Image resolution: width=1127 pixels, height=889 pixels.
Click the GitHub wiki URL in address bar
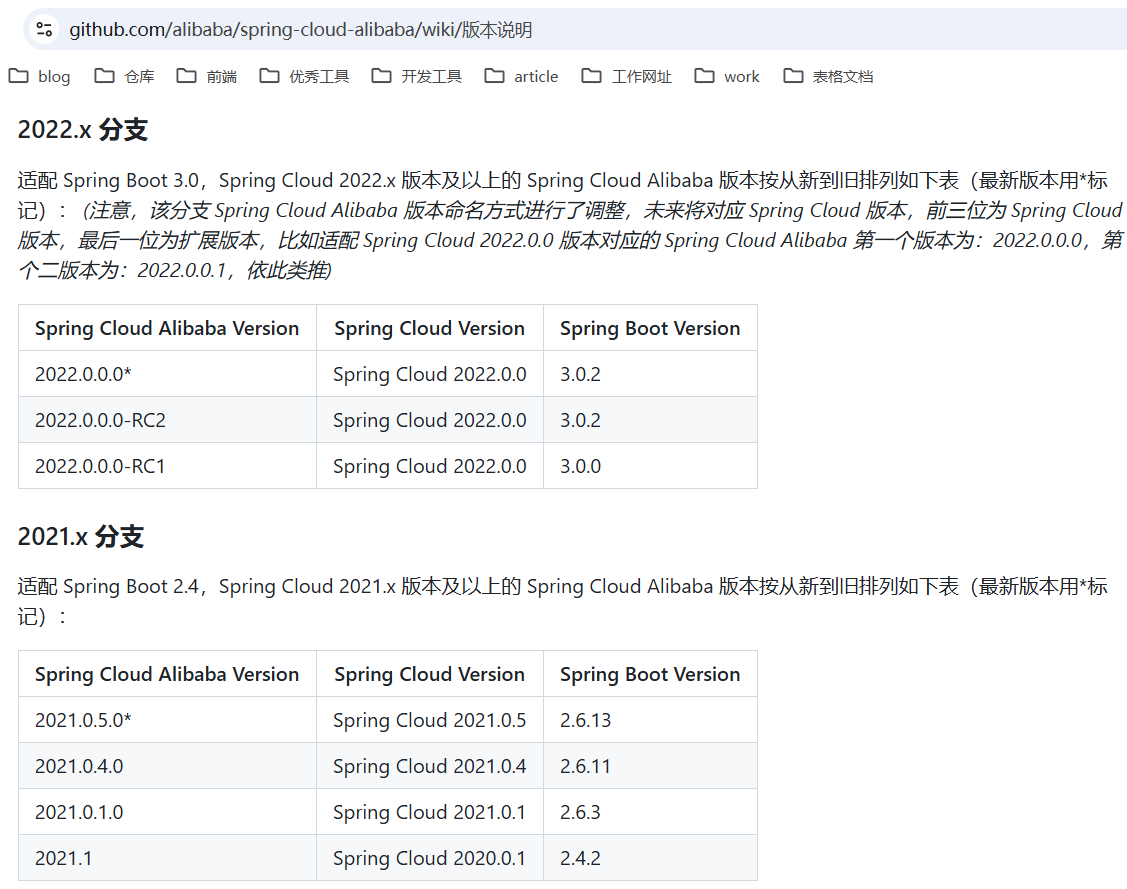point(300,30)
